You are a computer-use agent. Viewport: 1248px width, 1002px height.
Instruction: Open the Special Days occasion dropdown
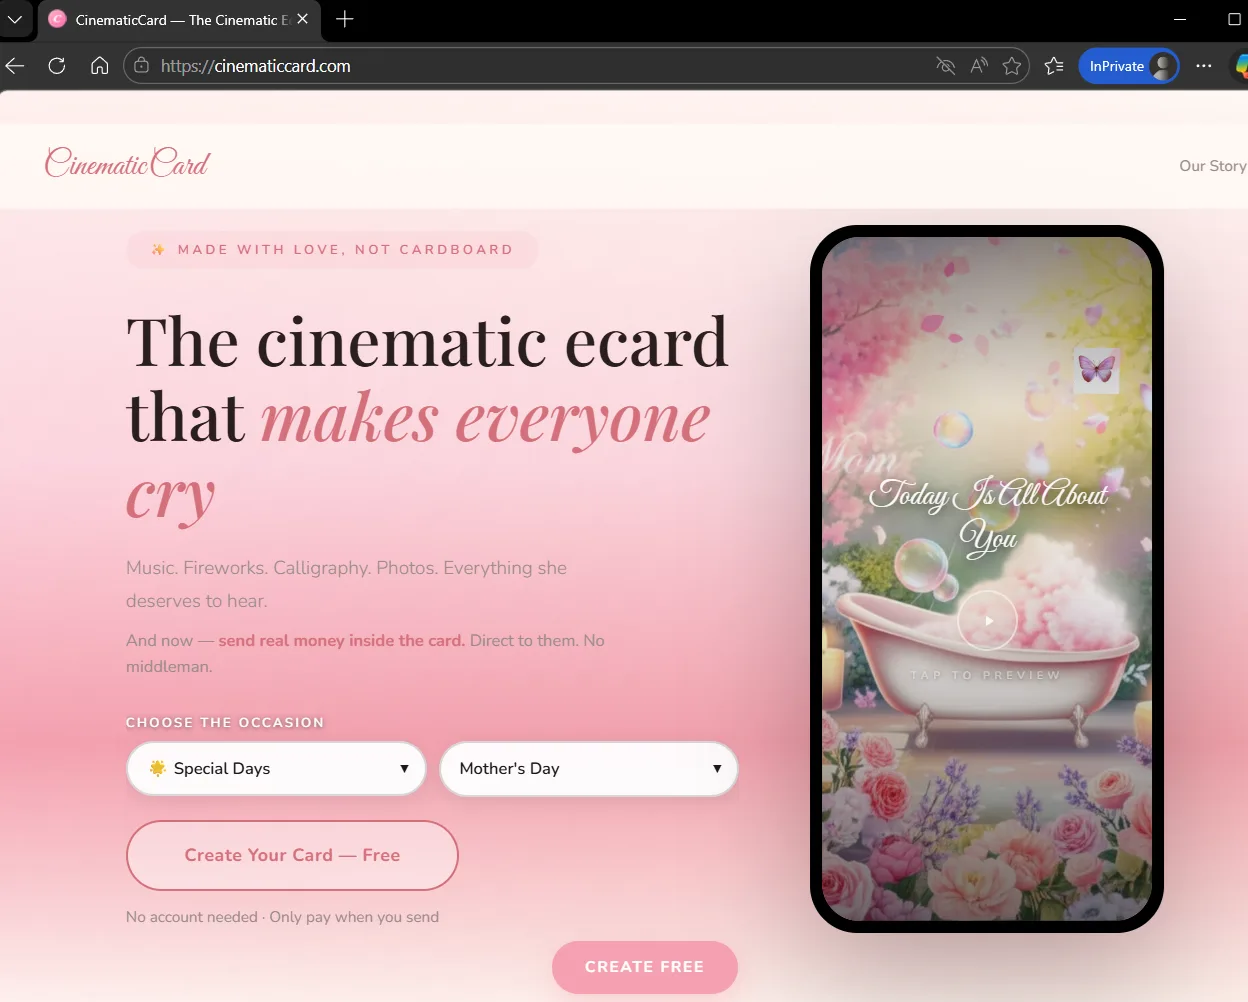[275, 768]
